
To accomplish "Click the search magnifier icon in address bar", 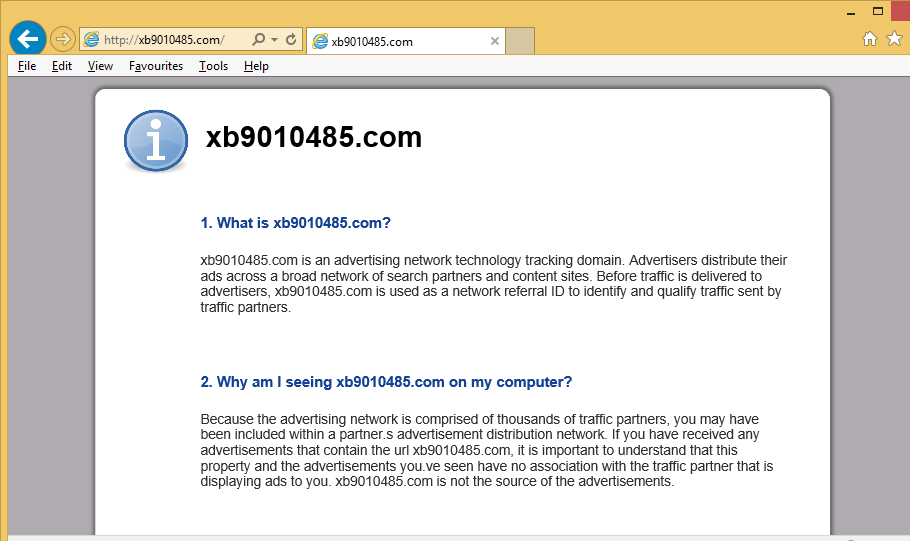I will tap(258, 40).
